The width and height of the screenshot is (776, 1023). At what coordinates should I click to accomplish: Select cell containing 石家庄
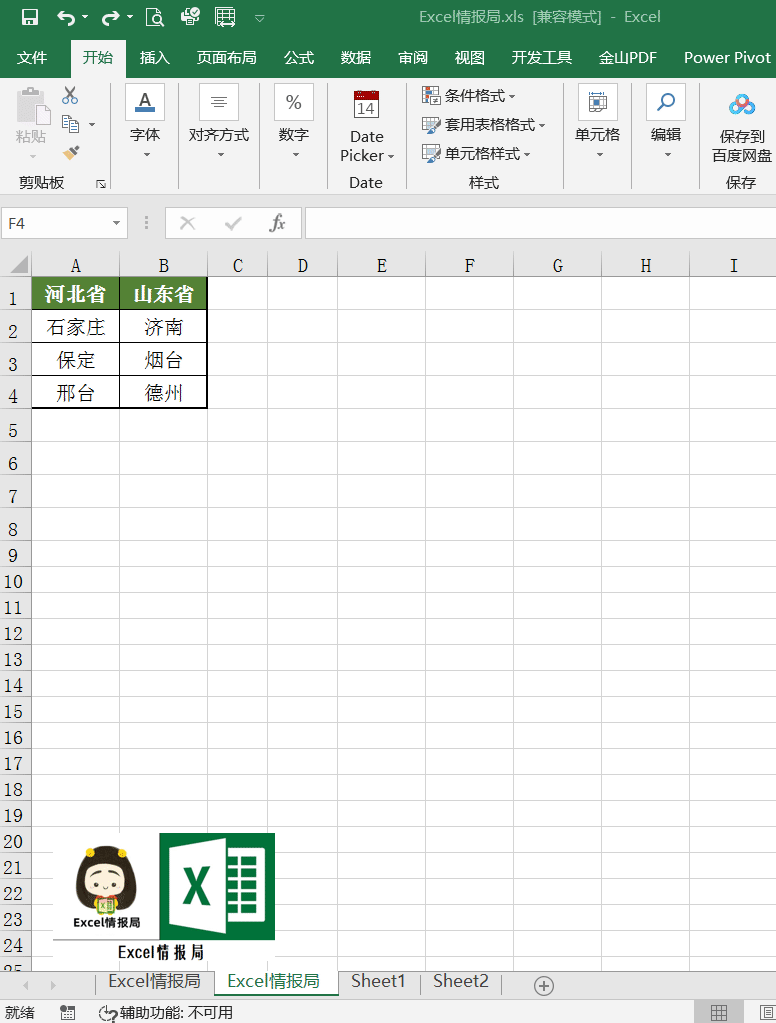tap(76, 326)
